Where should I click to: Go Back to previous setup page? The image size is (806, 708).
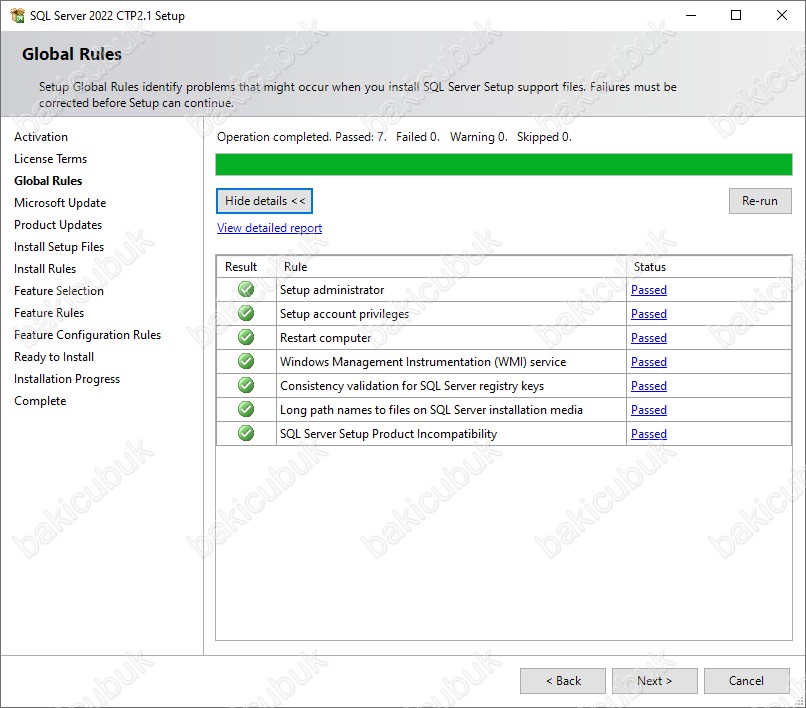pyautogui.click(x=563, y=681)
